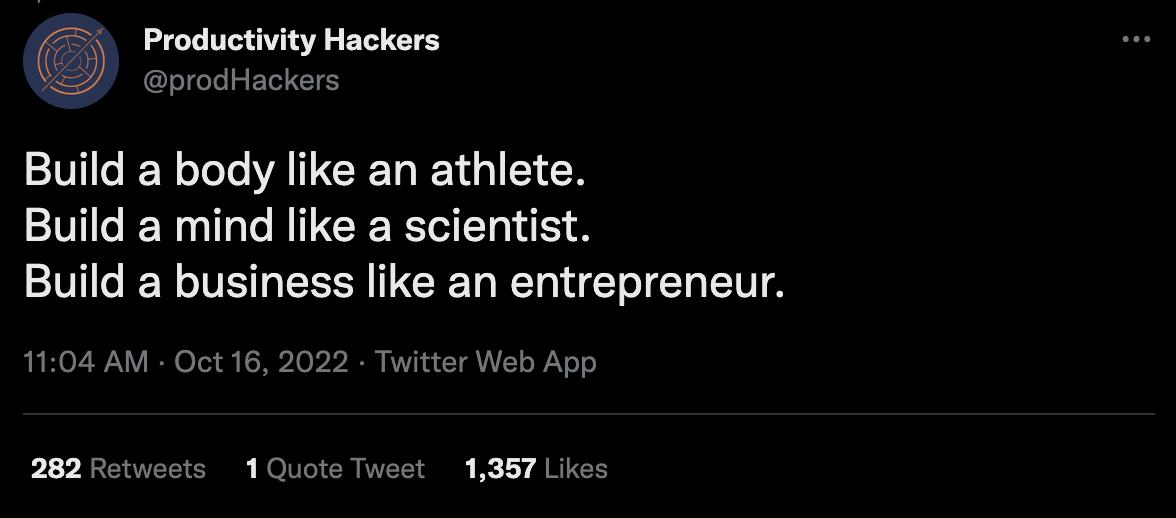Open the @prodHackers handle link
This screenshot has height=518, width=1176.
pos(241,80)
